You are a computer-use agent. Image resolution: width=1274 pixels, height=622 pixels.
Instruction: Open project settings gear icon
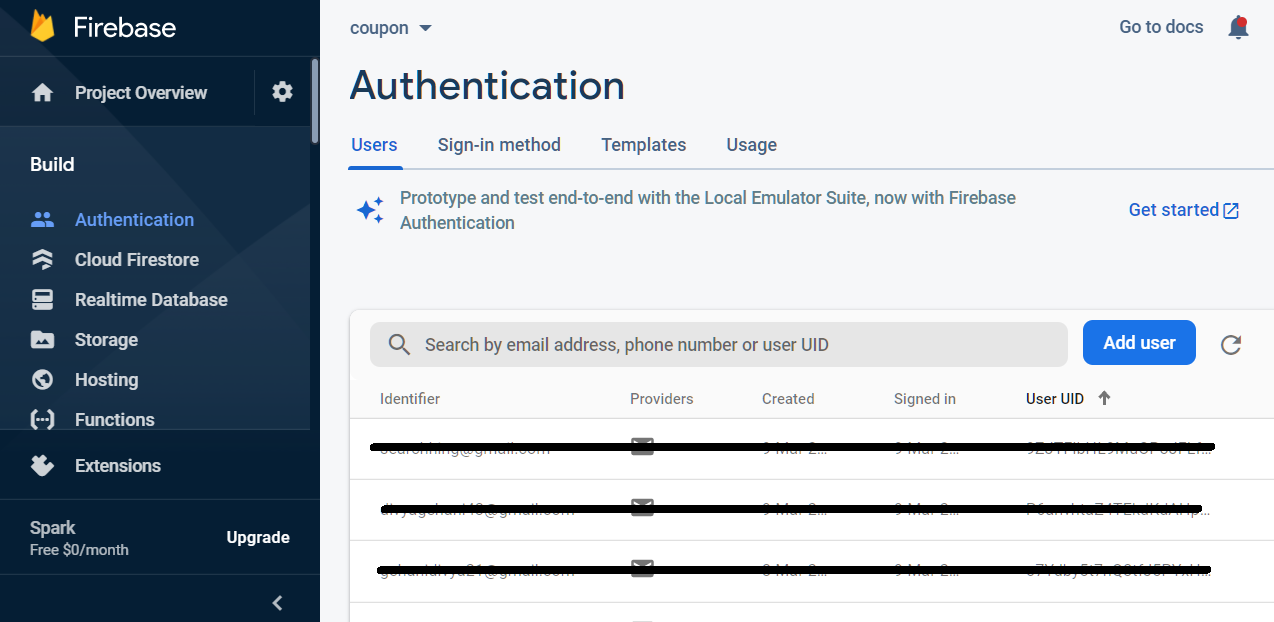(283, 92)
